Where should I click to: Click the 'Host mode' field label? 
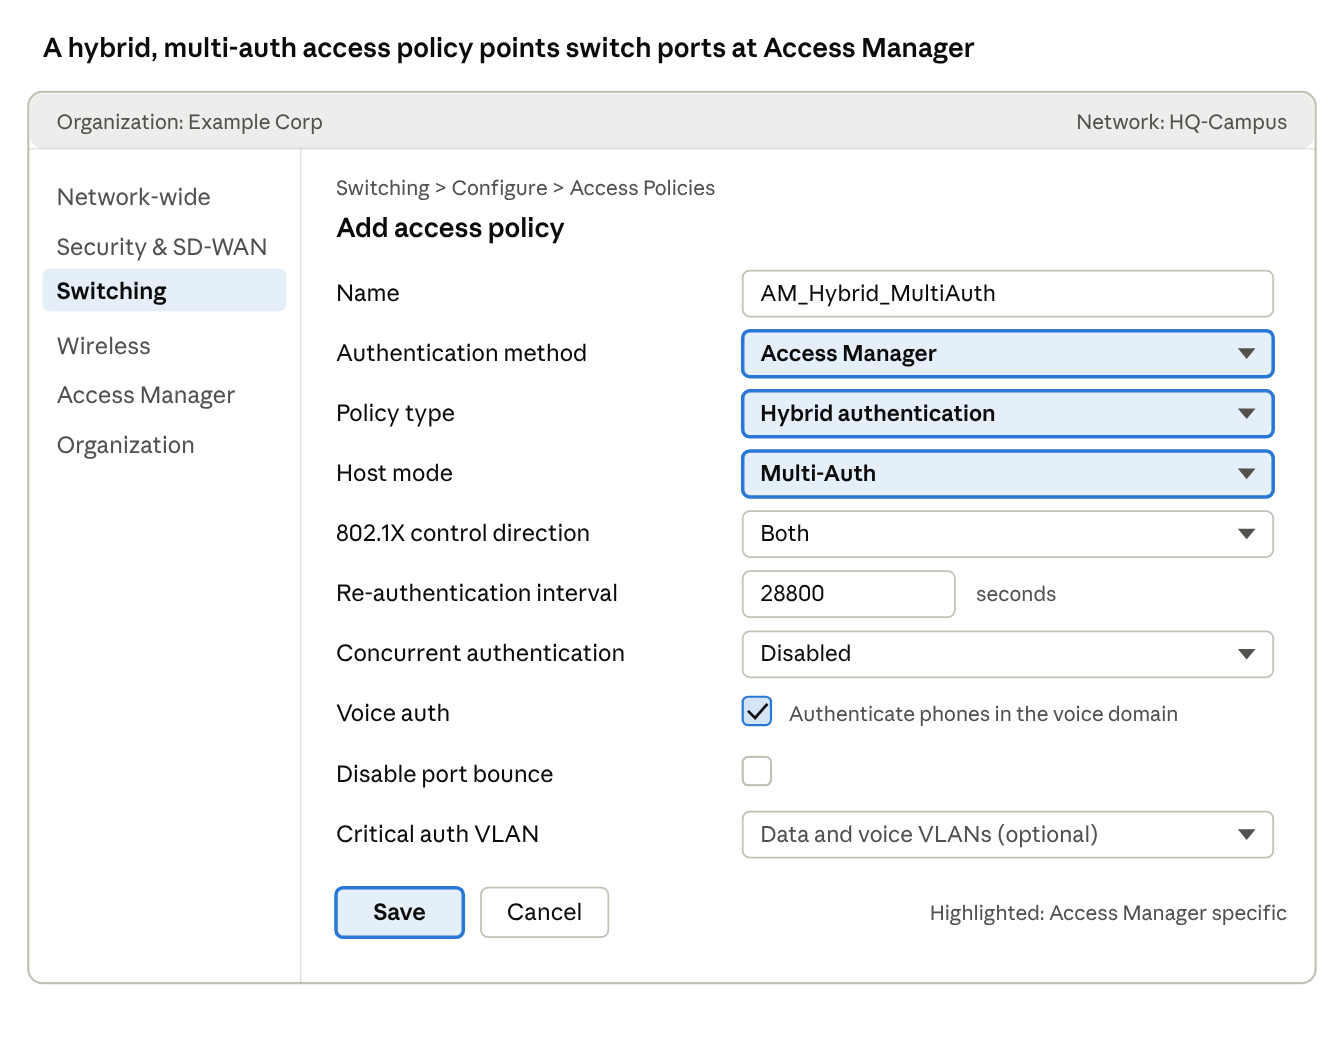pos(394,473)
